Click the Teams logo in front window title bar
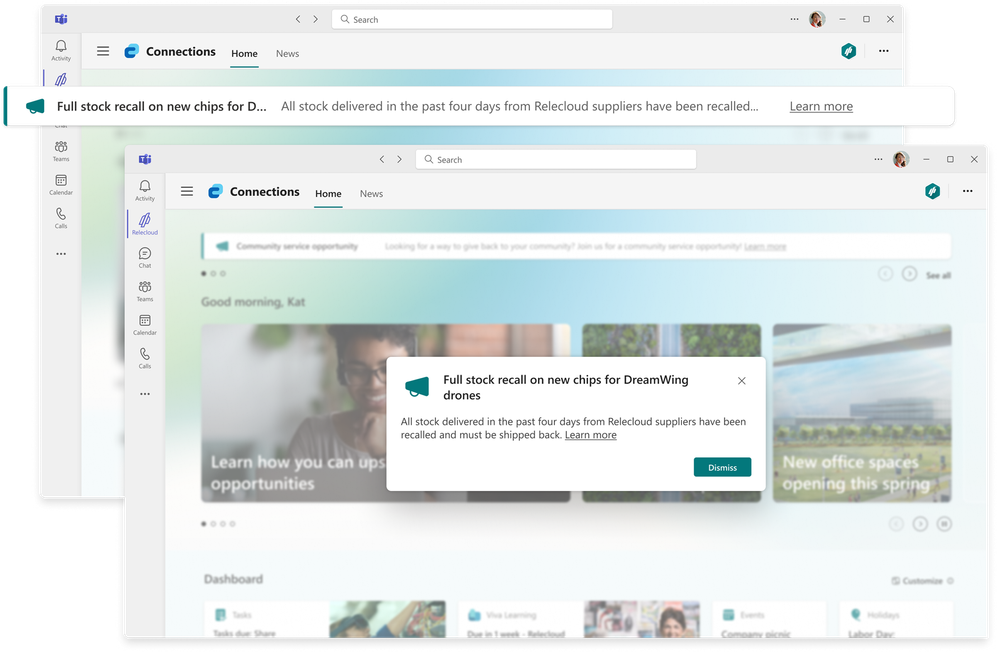Viewport: 999px width, 652px height. point(145,159)
